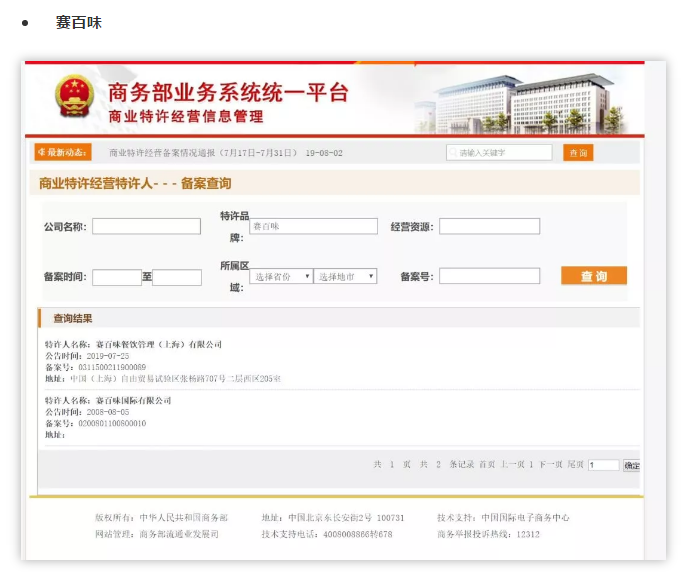
Task: Click the 确定 page jump button
Action: click(x=632, y=466)
